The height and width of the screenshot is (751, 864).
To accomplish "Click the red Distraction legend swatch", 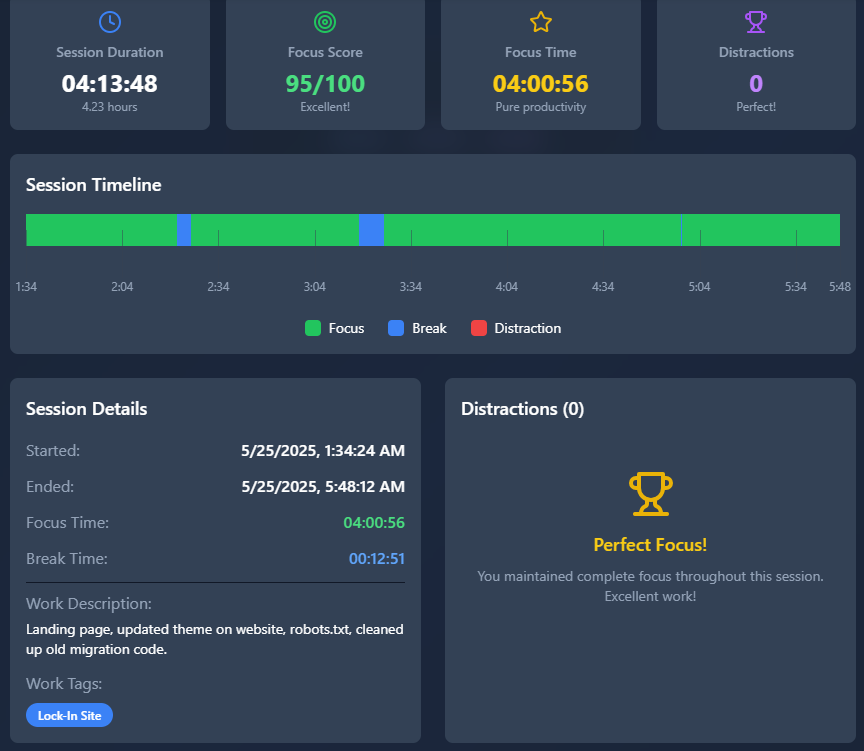I will tap(479, 328).
